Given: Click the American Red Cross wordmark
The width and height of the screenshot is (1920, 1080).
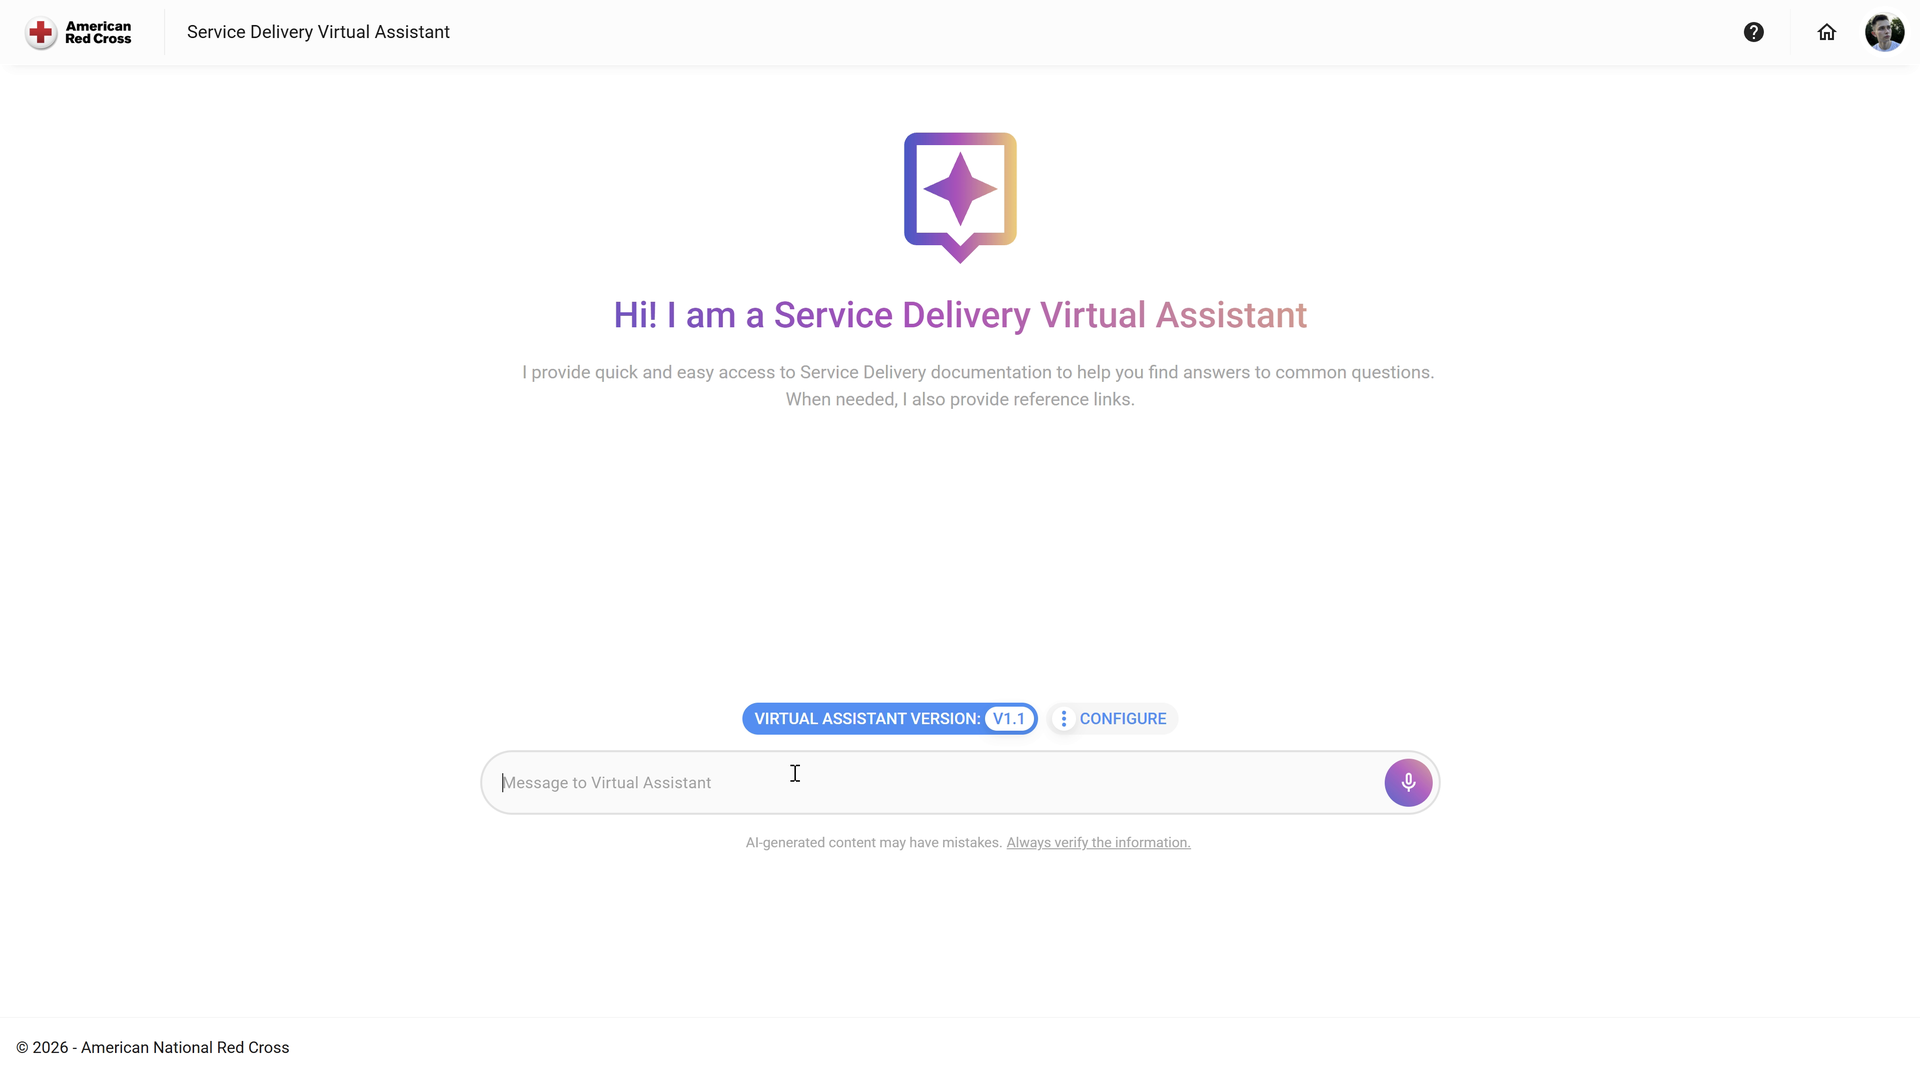Looking at the screenshot, I should (98, 33).
